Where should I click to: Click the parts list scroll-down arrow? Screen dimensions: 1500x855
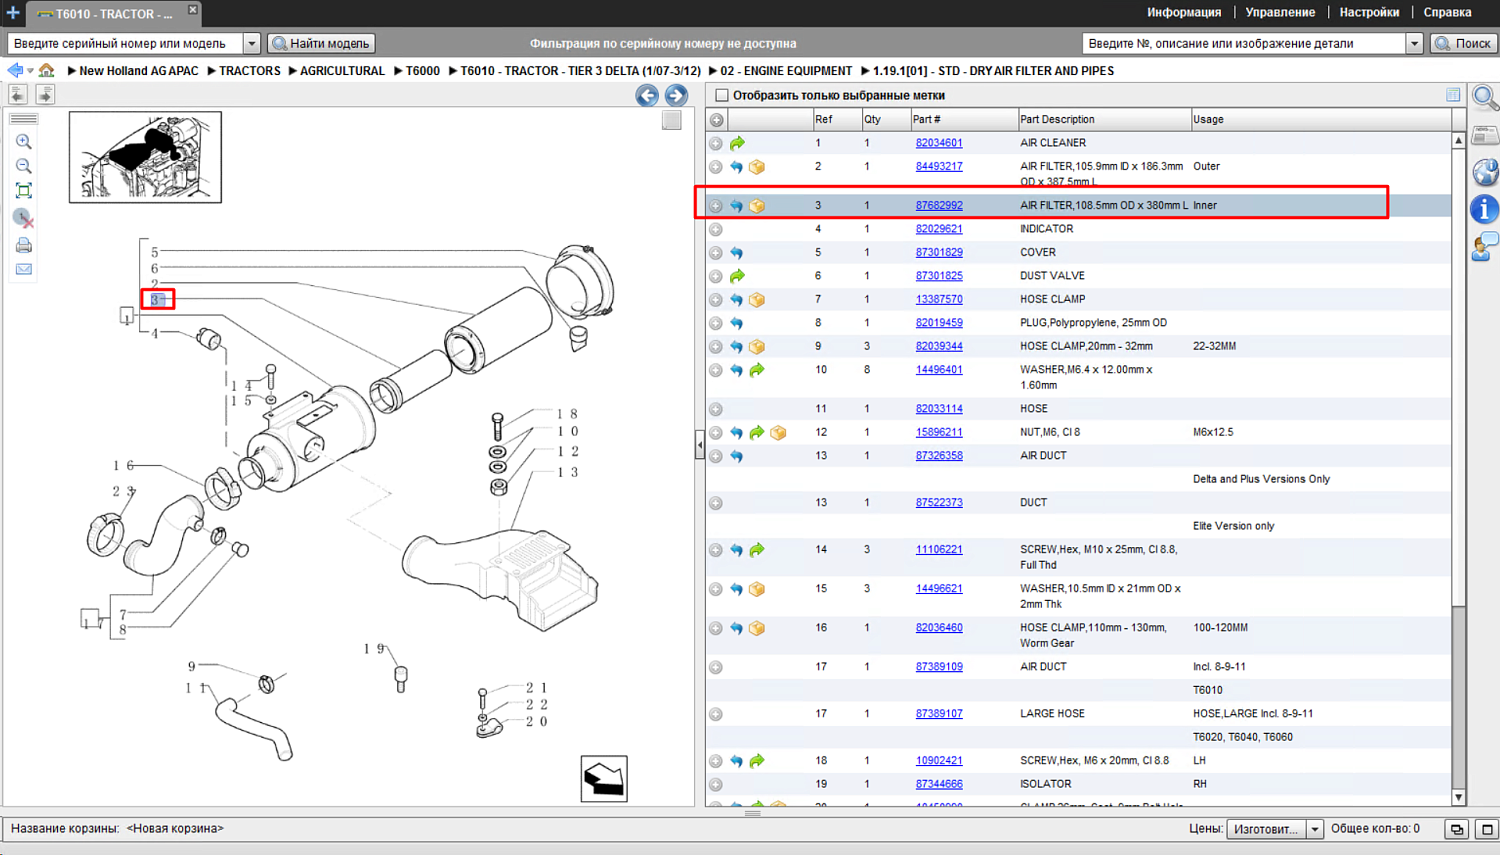click(x=1458, y=798)
